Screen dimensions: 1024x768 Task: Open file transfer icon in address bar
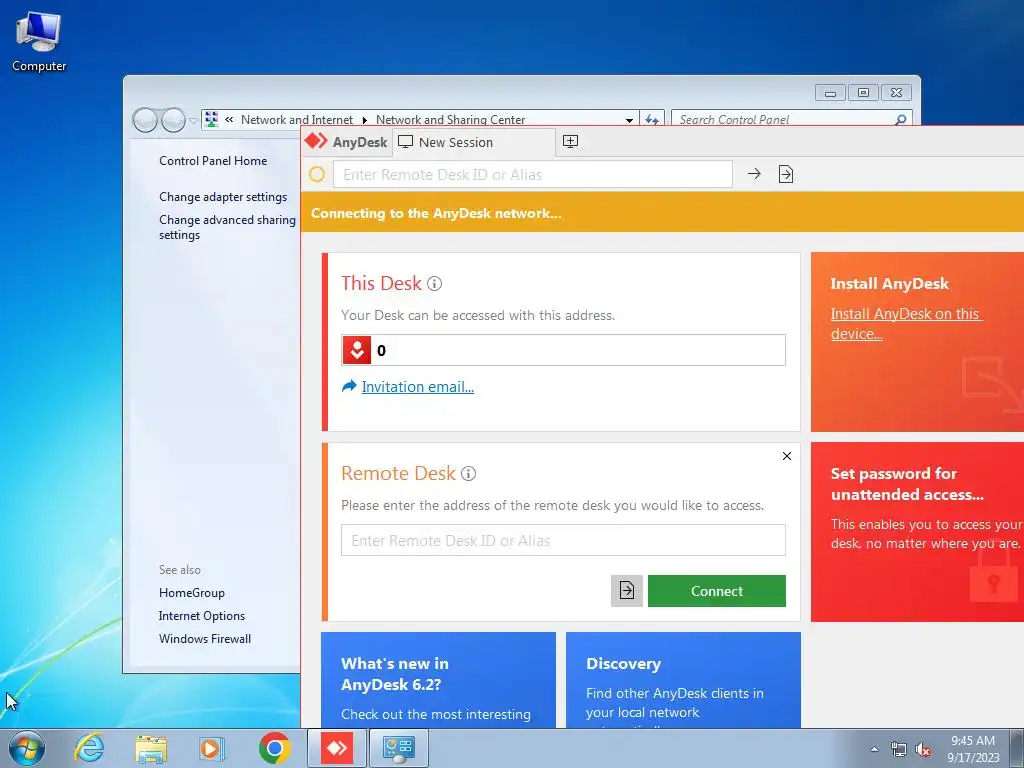786,174
